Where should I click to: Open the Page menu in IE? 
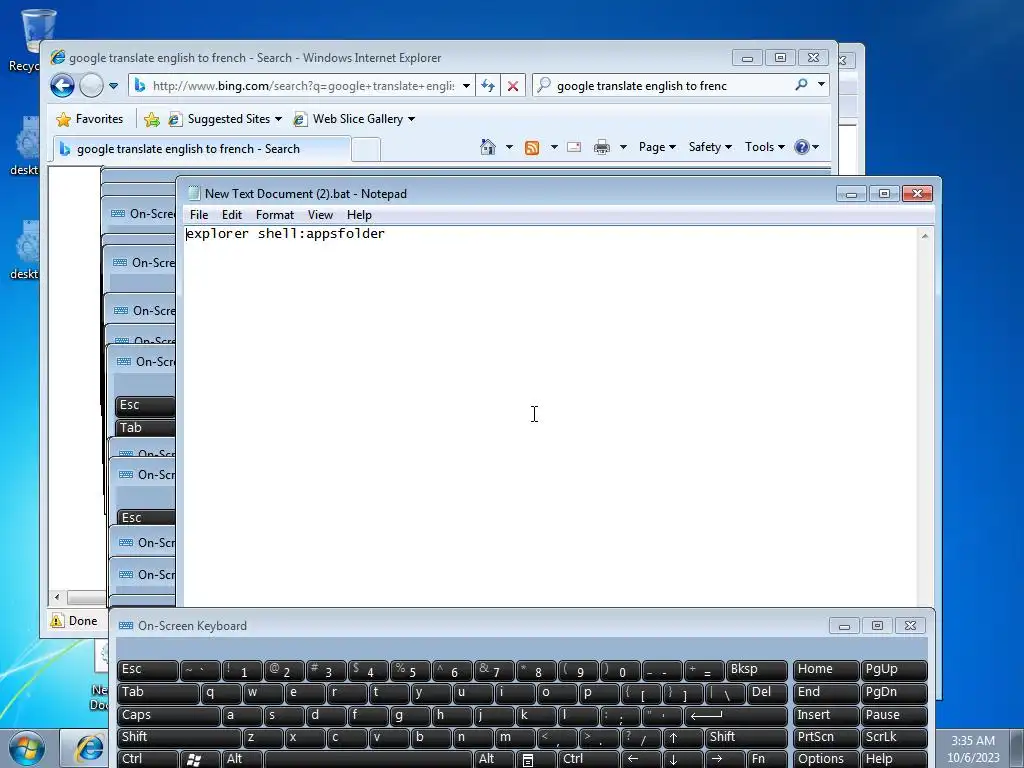click(657, 147)
